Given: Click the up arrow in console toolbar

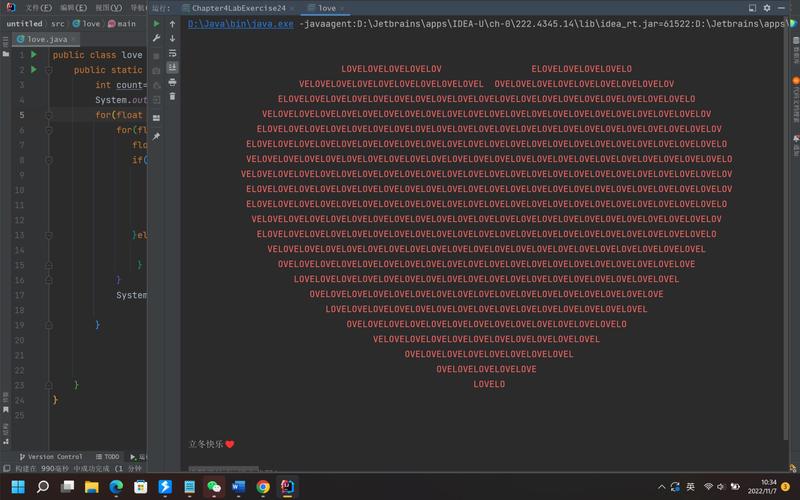Looking at the screenshot, I should pos(173,24).
